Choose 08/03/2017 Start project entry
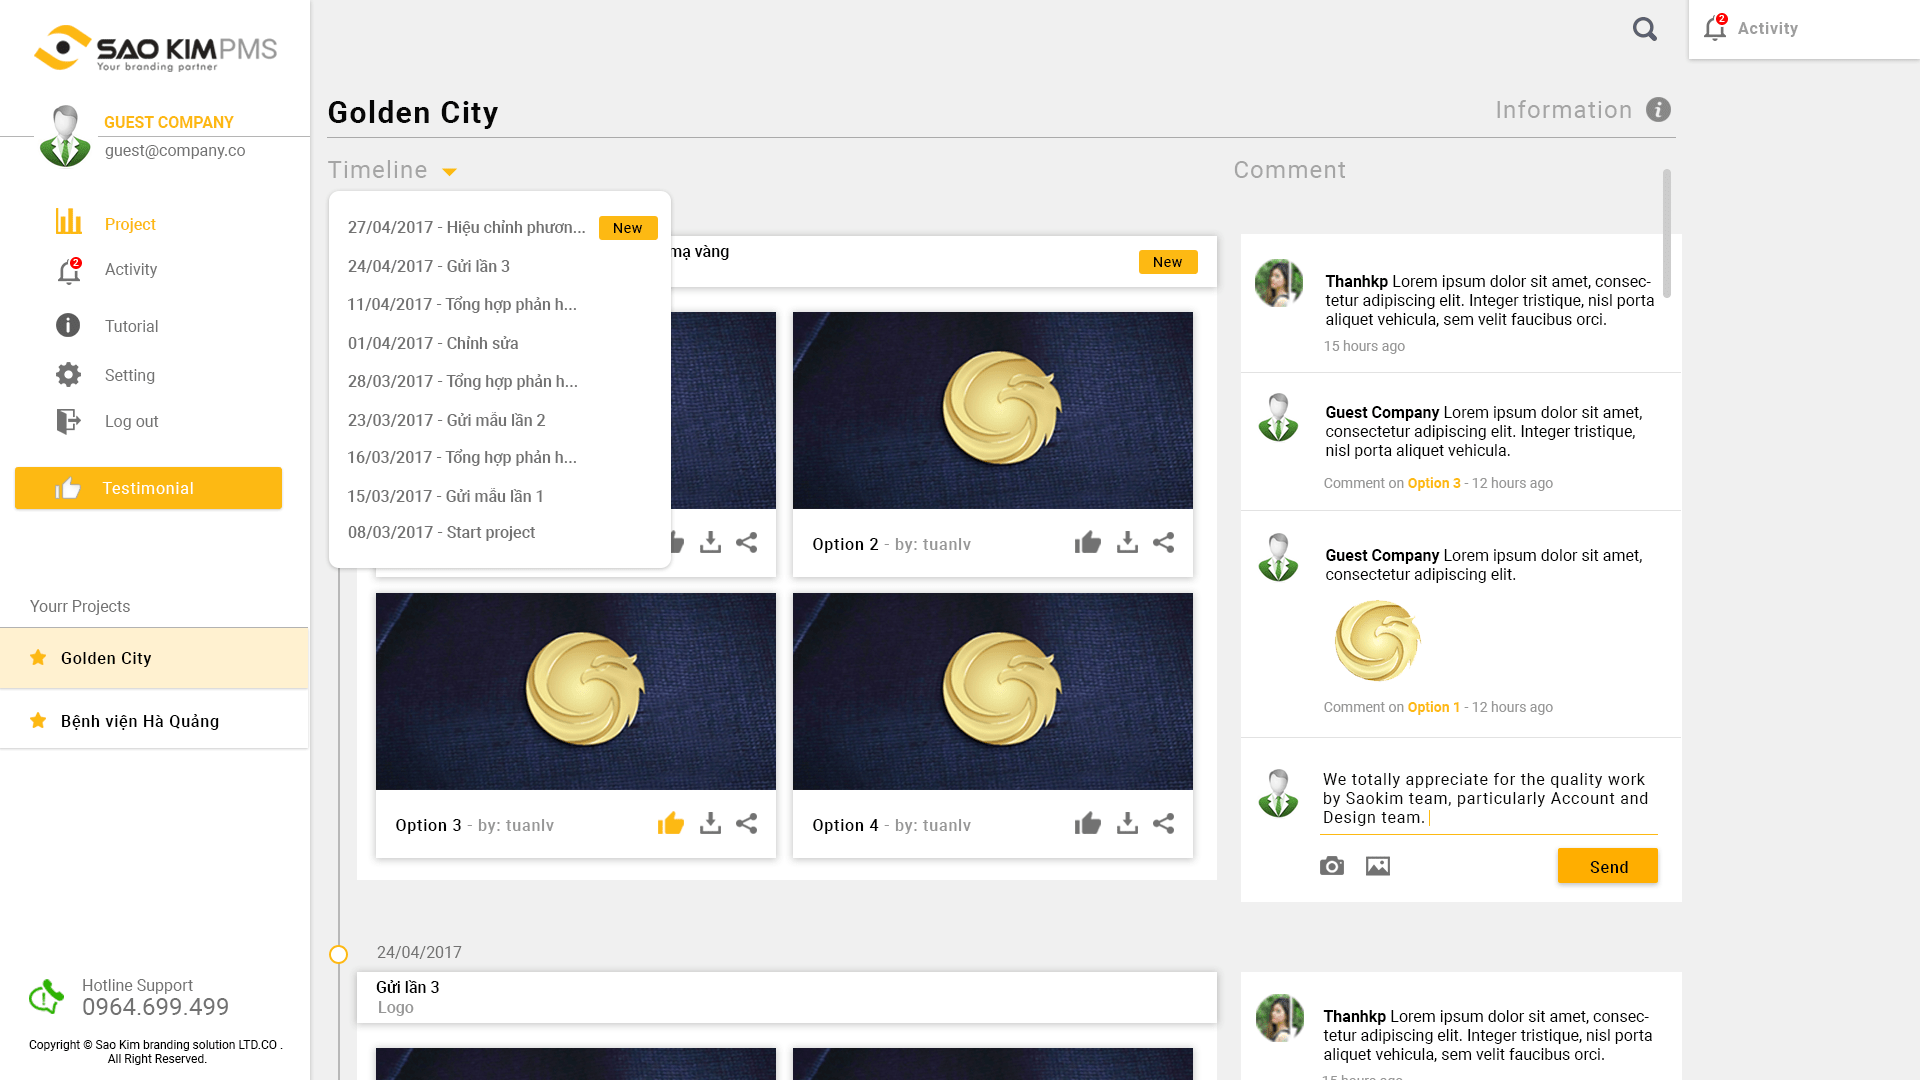Image resolution: width=1920 pixels, height=1080 pixels. click(441, 532)
